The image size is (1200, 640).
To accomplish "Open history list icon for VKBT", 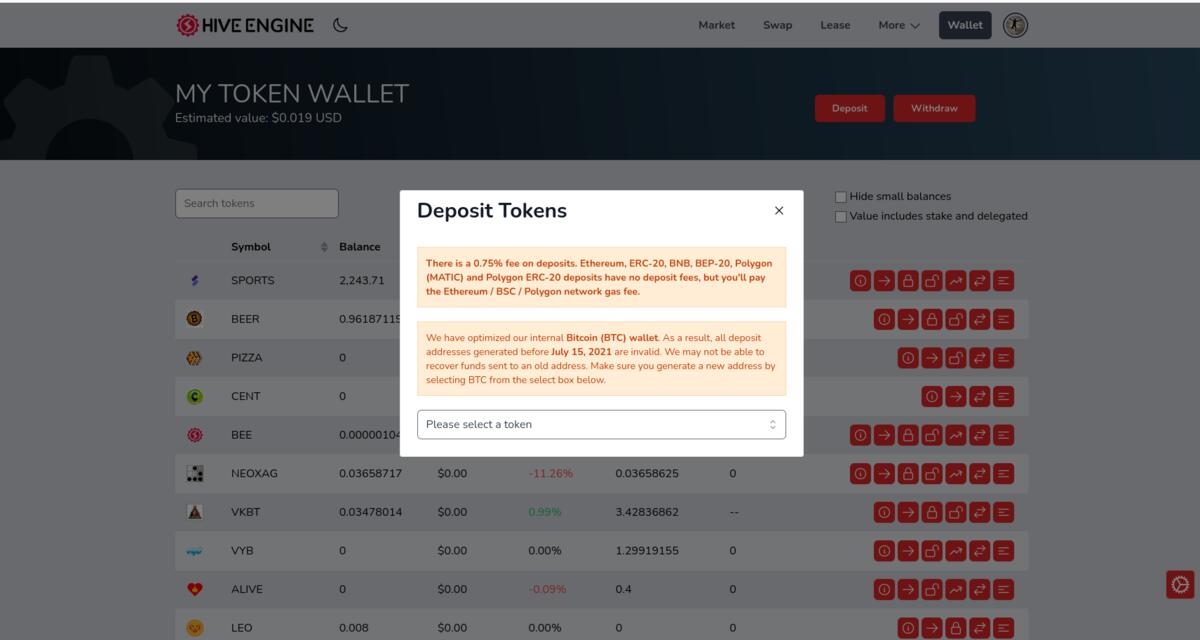I will click(x=1004, y=512).
